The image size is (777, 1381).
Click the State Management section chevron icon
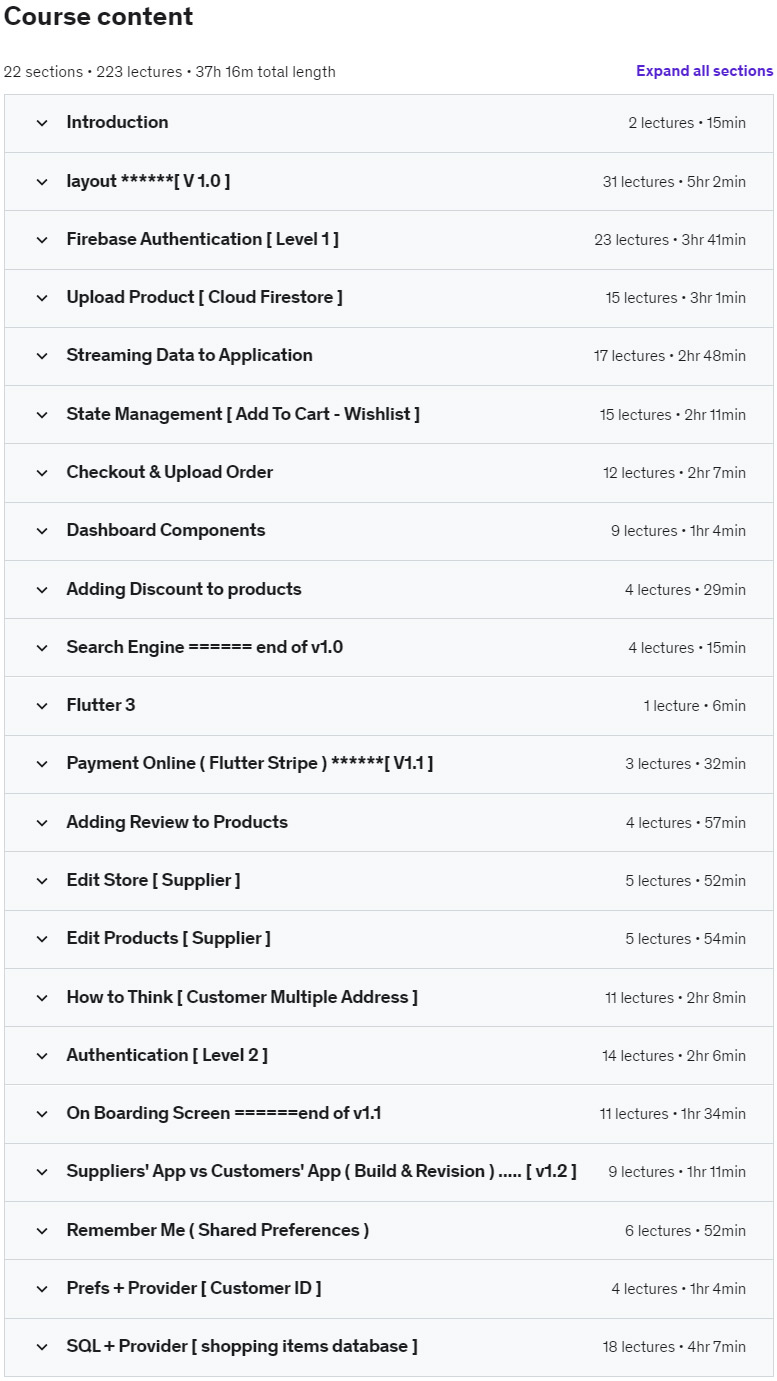click(42, 415)
